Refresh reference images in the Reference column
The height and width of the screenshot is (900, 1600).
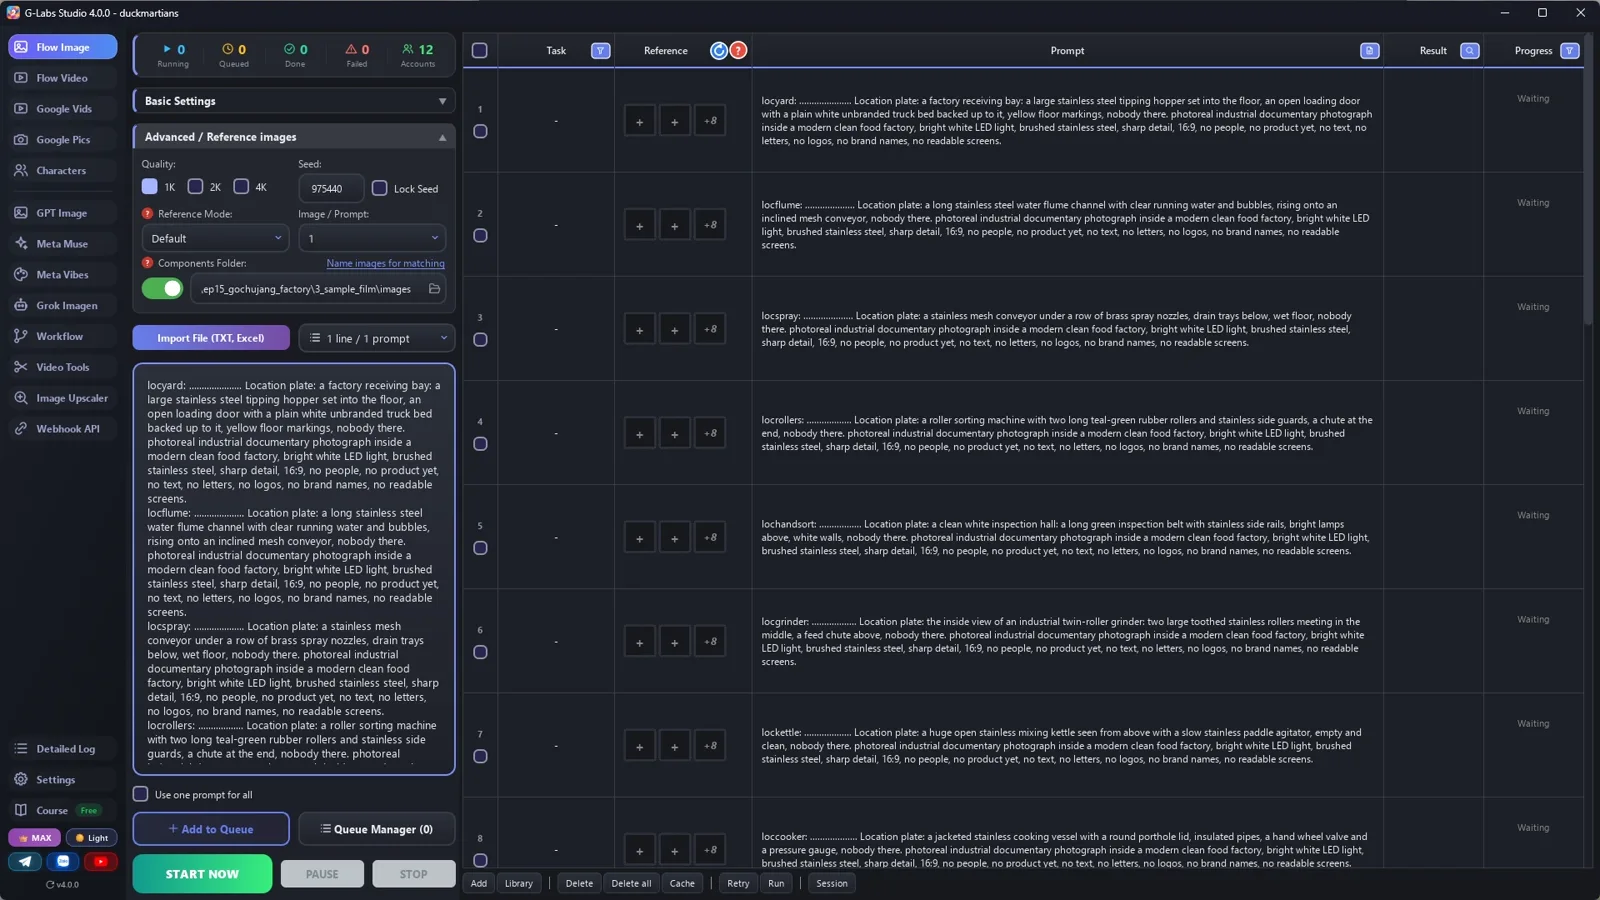tap(718, 51)
